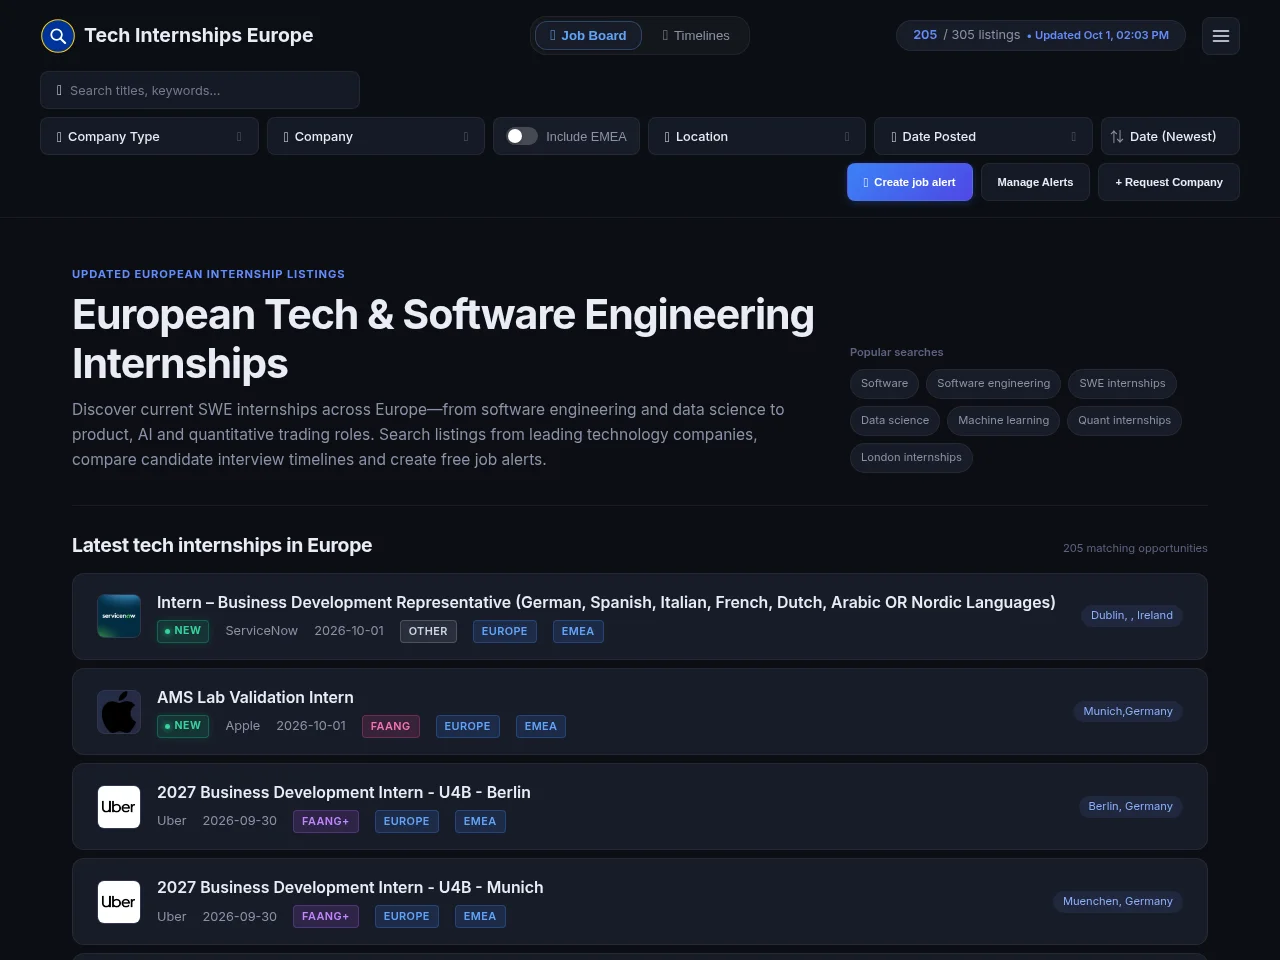Click the magnifier logo icon
Viewport: 1280px width, 960px height.
58,36
